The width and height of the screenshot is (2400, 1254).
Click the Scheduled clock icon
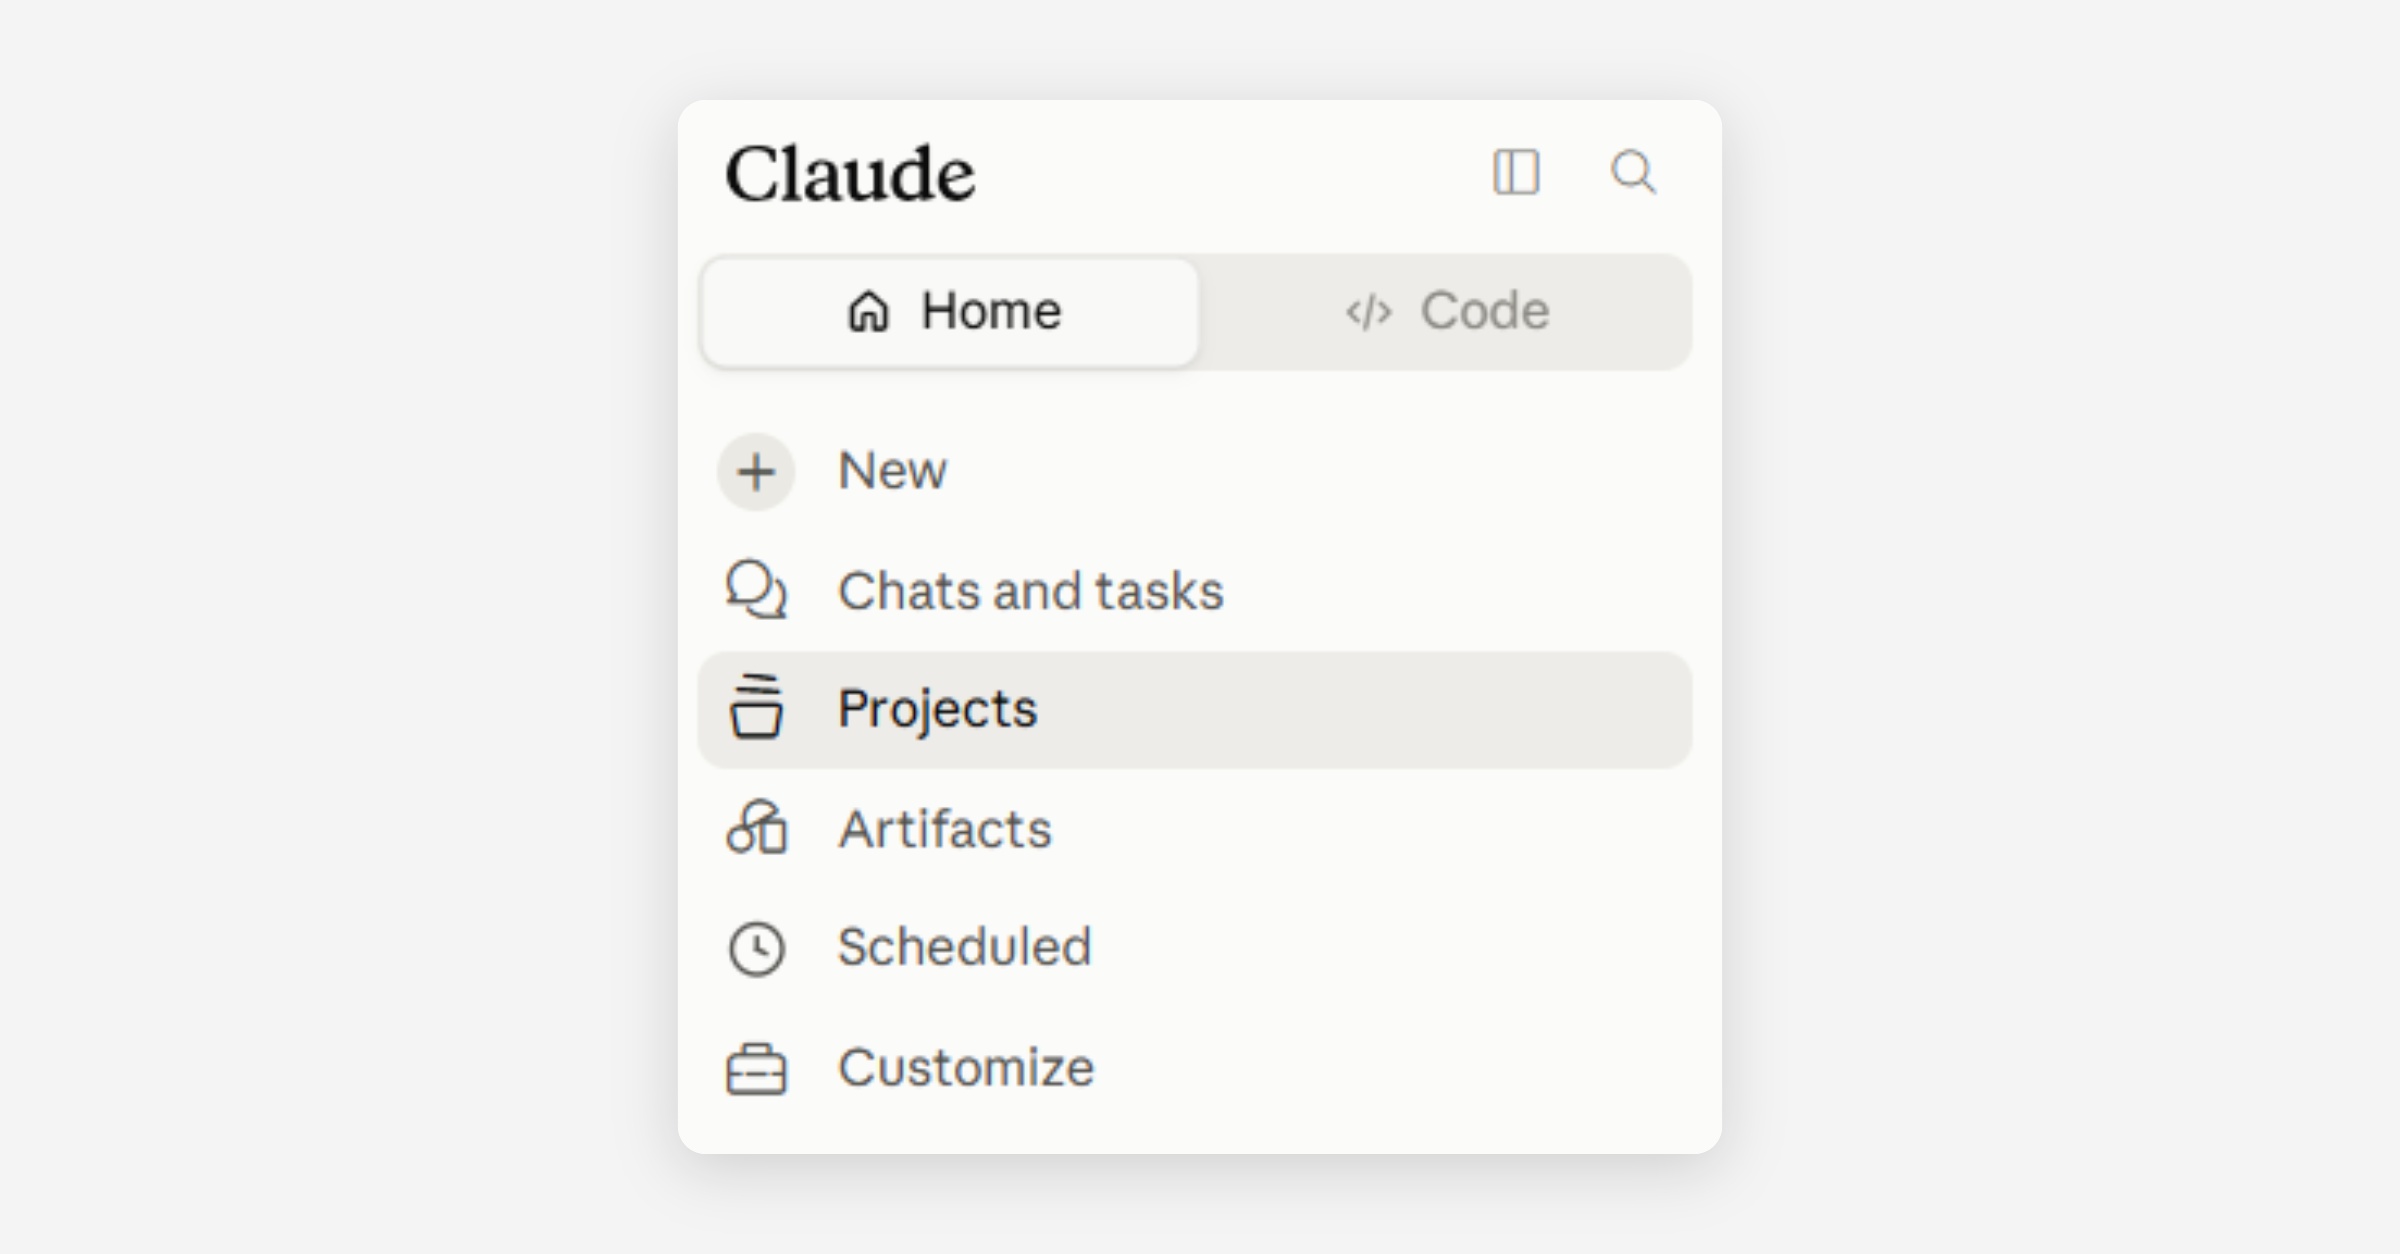tap(756, 948)
